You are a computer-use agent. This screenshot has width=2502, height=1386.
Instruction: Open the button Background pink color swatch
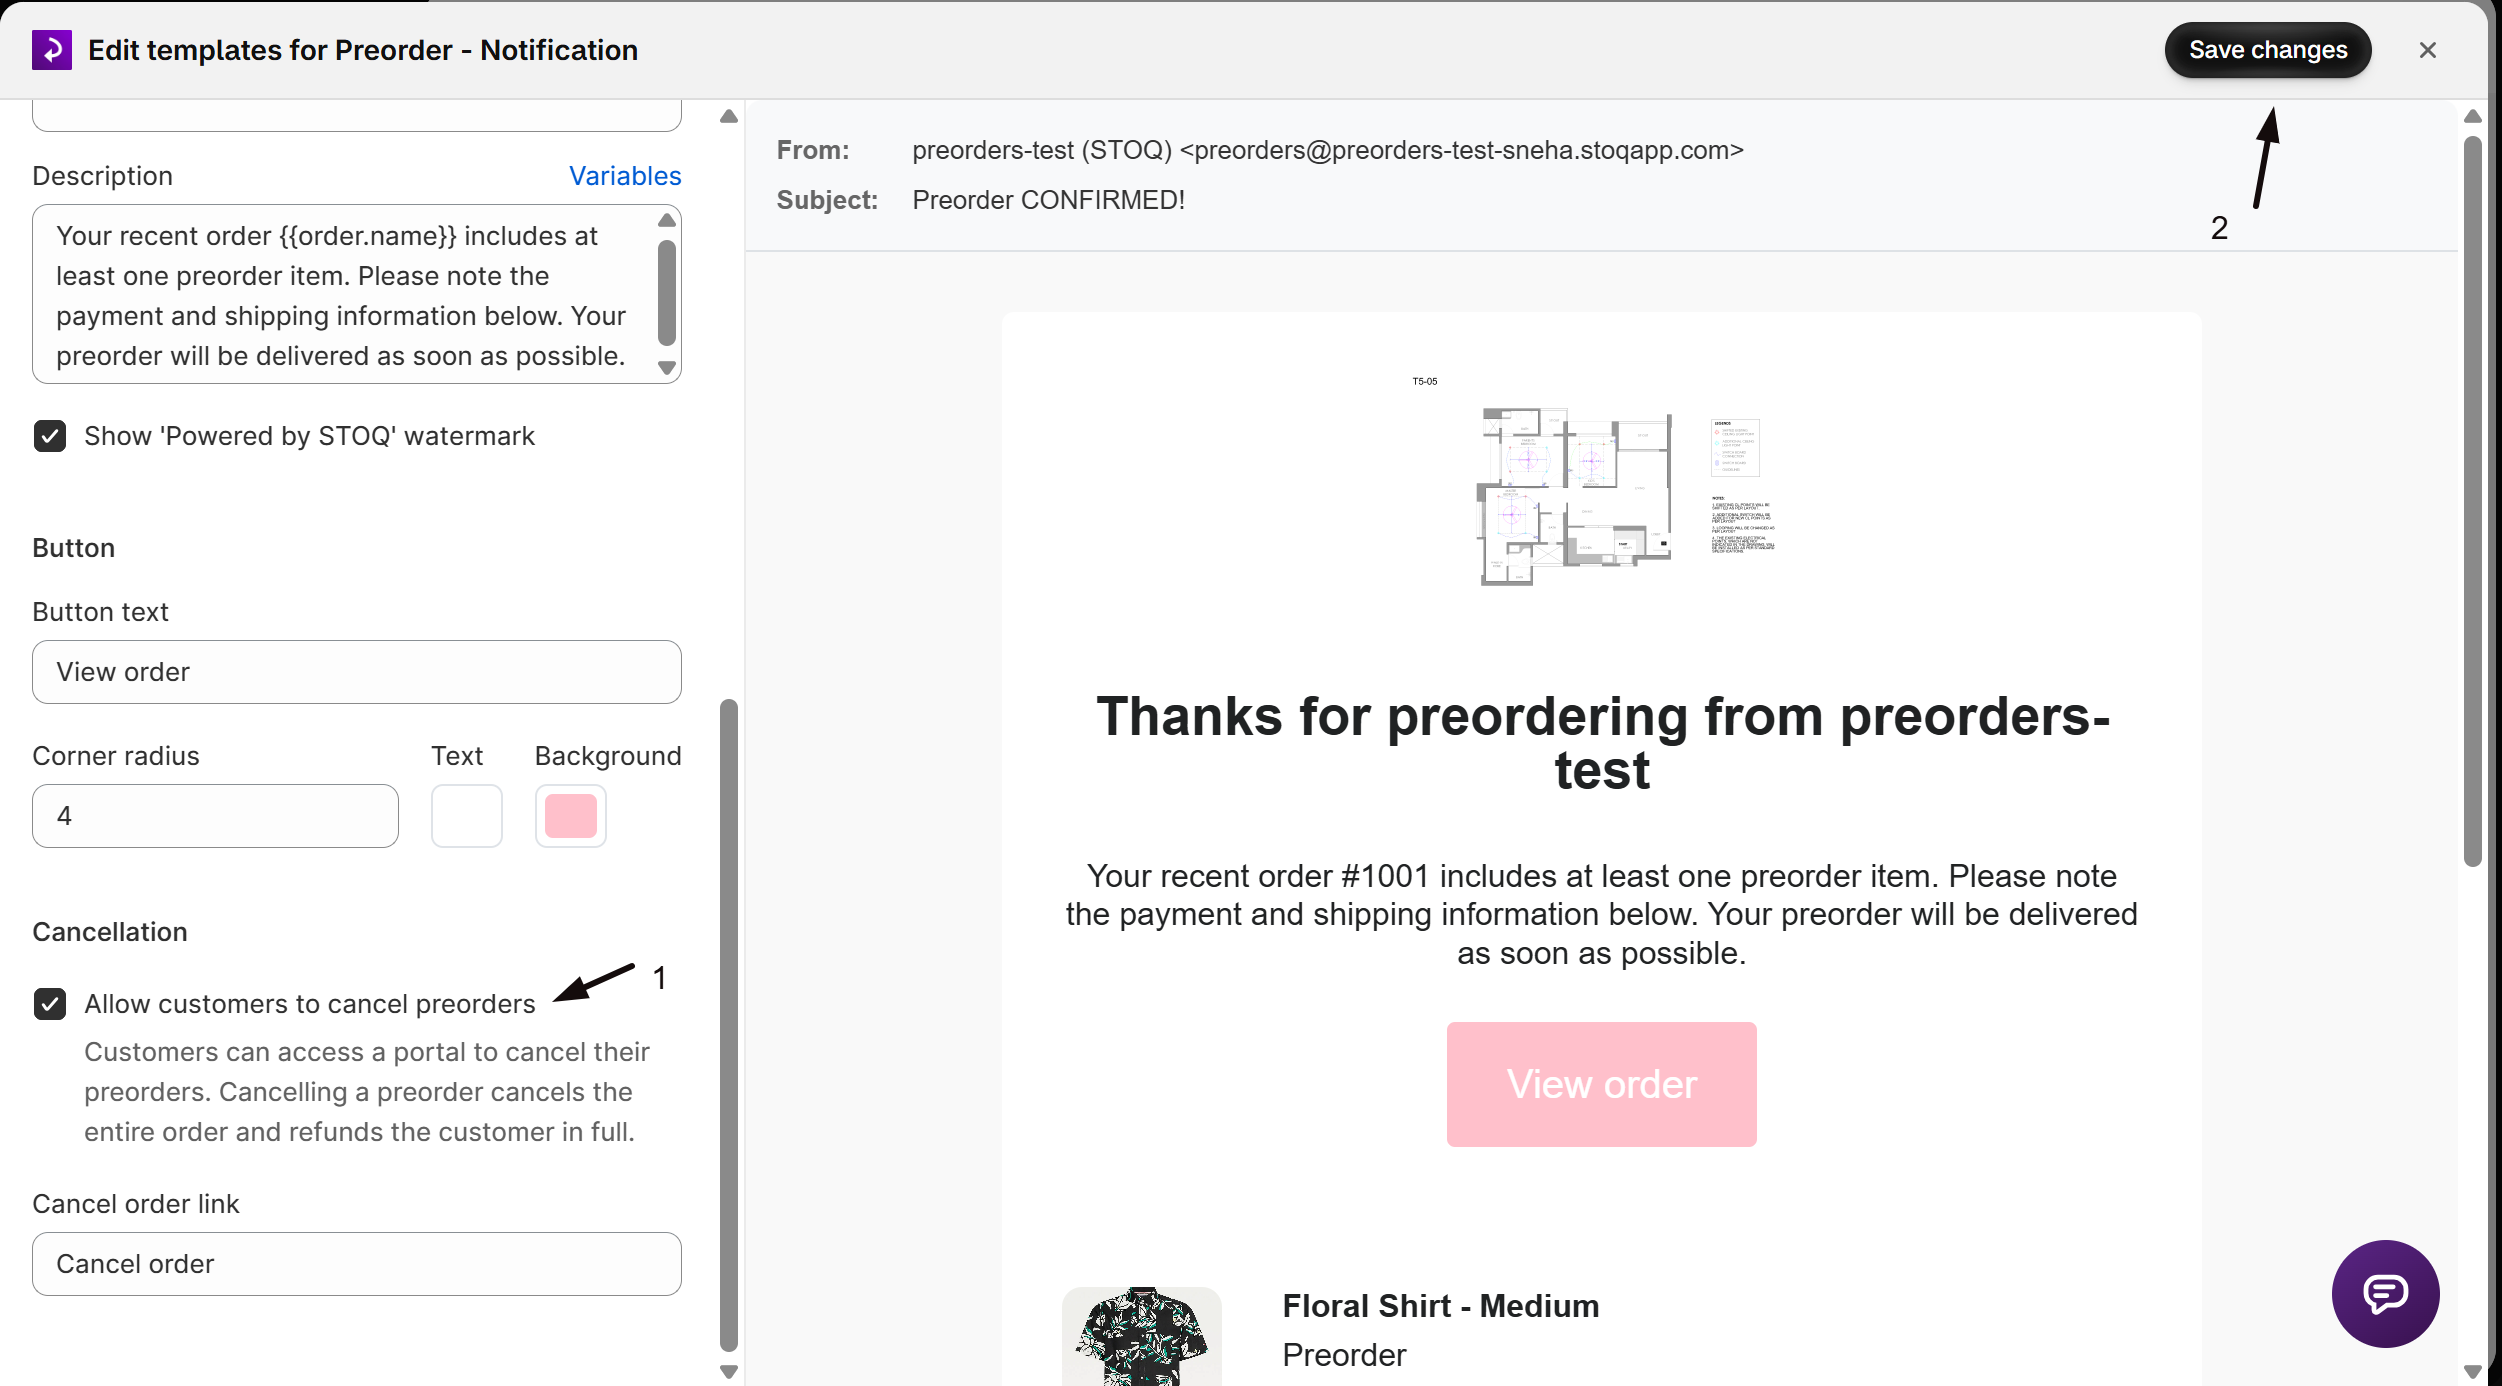coord(571,816)
